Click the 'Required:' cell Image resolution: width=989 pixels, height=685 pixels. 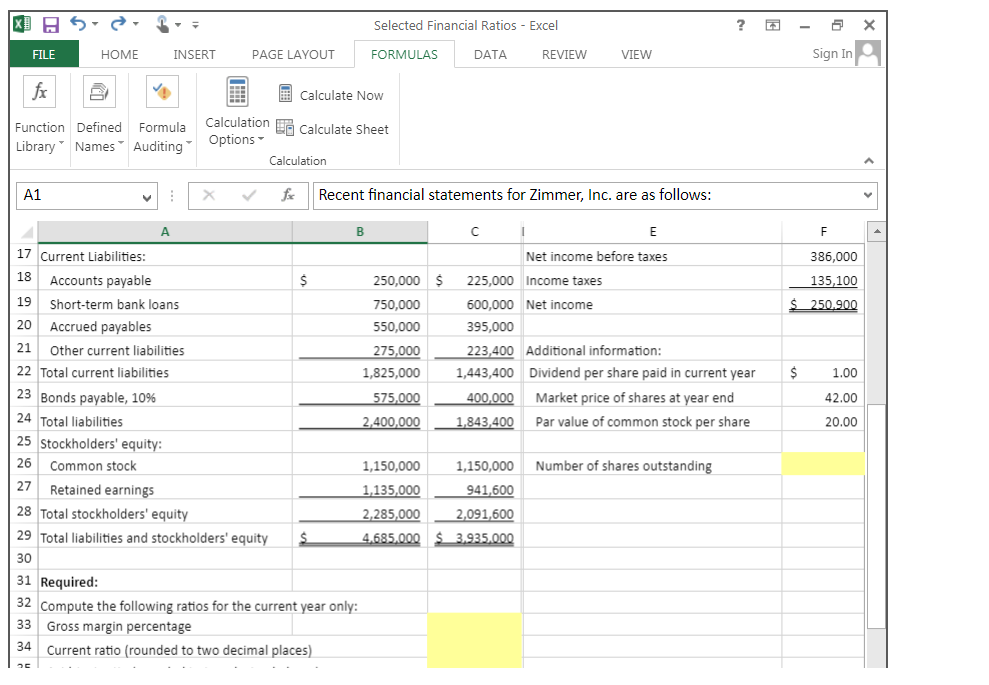tap(165, 582)
